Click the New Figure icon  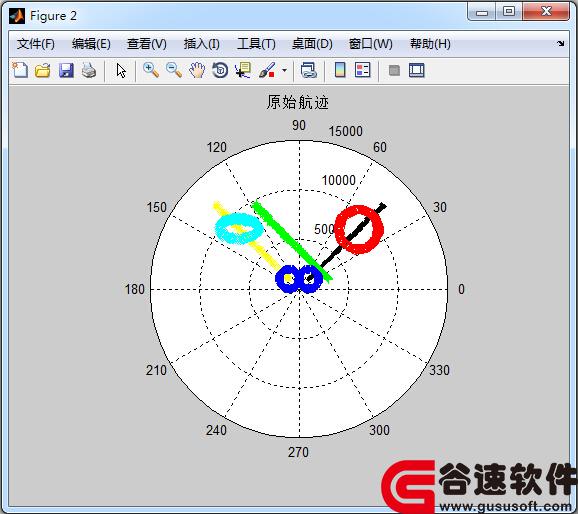point(20,70)
